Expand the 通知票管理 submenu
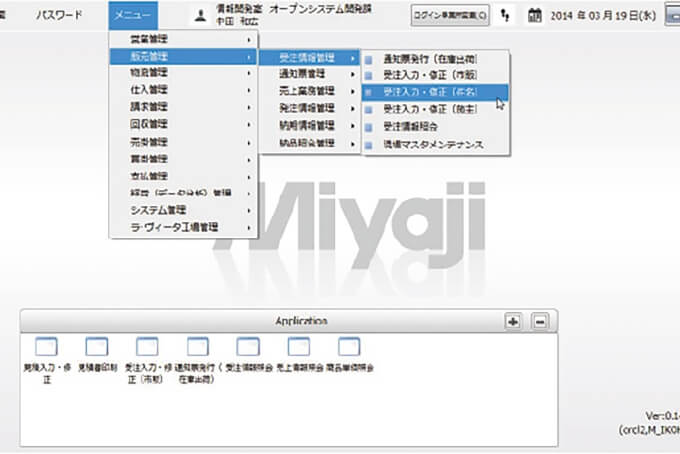 click(x=310, y=74)
